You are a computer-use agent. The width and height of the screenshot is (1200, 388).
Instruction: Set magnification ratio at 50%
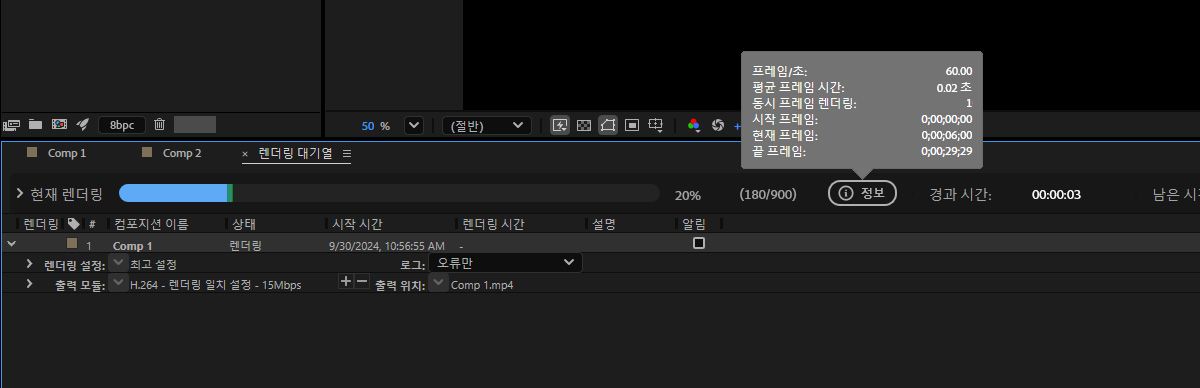[x=375, y=126]
